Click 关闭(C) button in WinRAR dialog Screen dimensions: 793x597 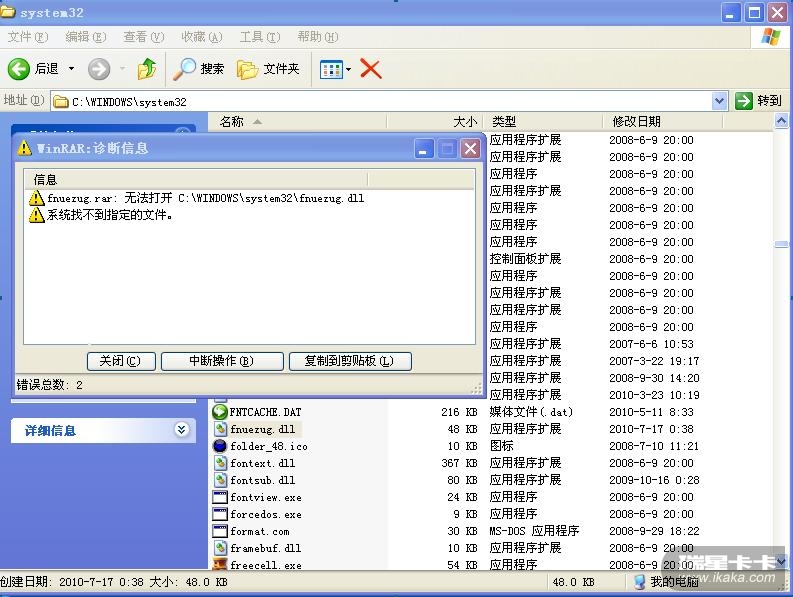(x=121, y=361)
